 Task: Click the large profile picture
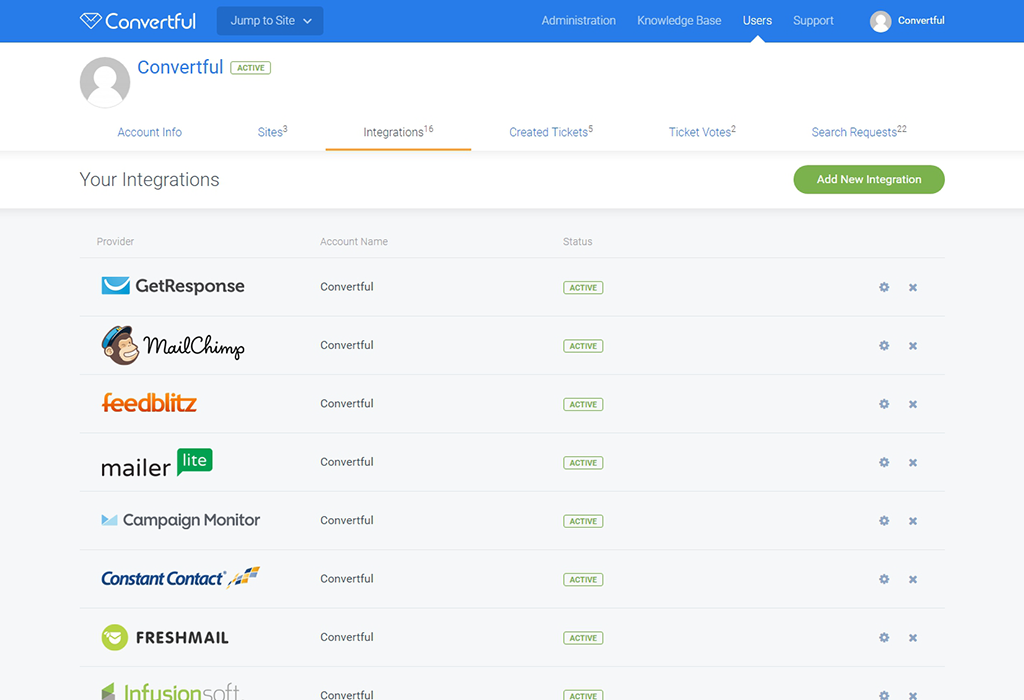coord(104,82)
